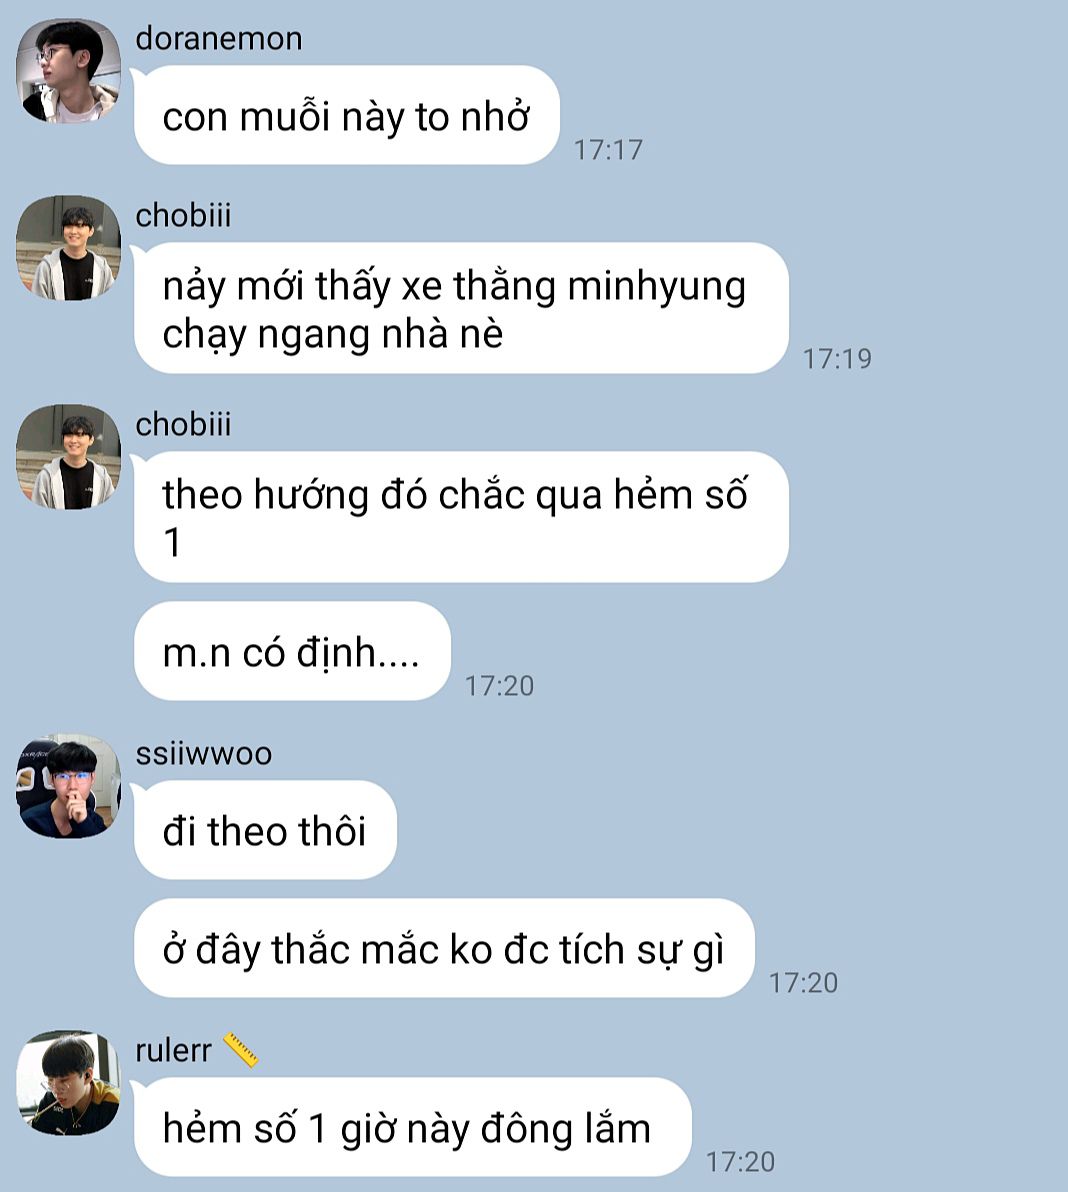
Task: Tap the ssiiwwoo username
Action: (204, 754)
